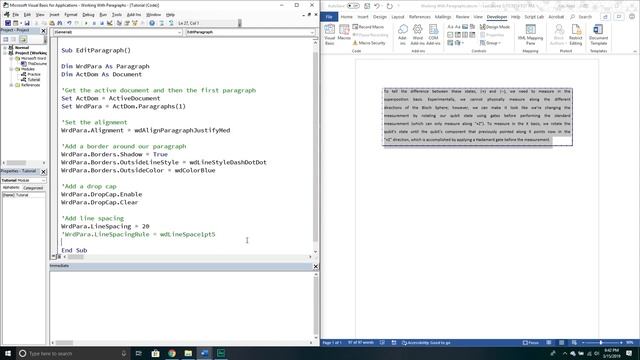
Task: Open the Microsoft Store taskbar icon
Action: click(156, 353)
